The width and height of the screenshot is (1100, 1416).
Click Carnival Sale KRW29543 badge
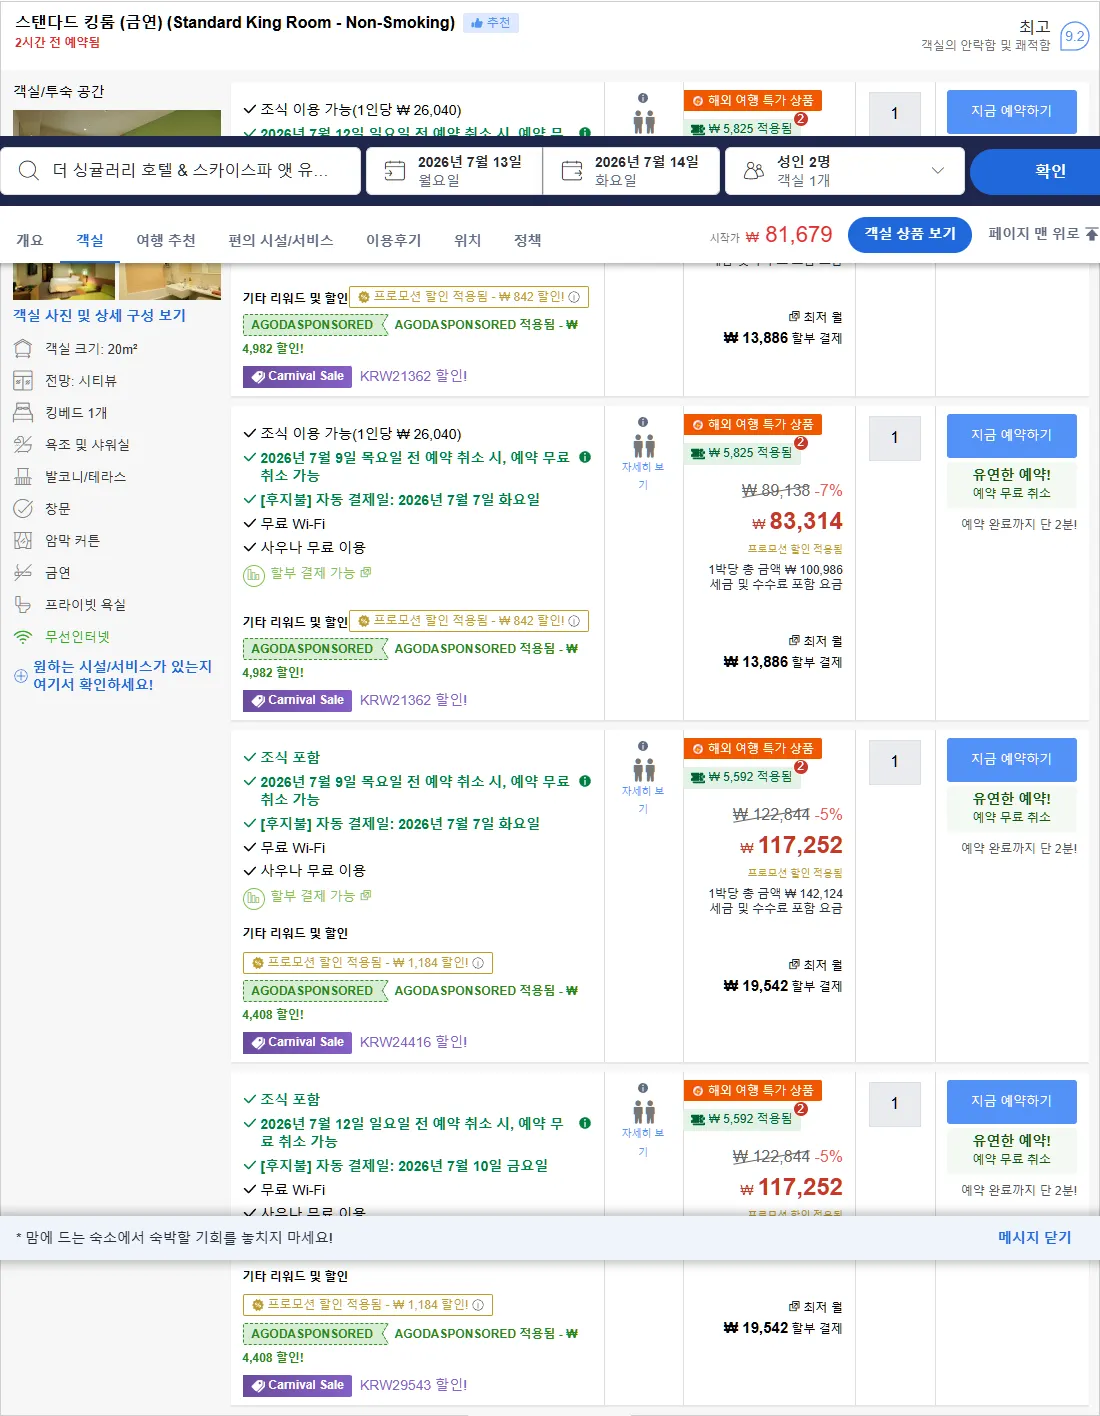[297, 1385]
